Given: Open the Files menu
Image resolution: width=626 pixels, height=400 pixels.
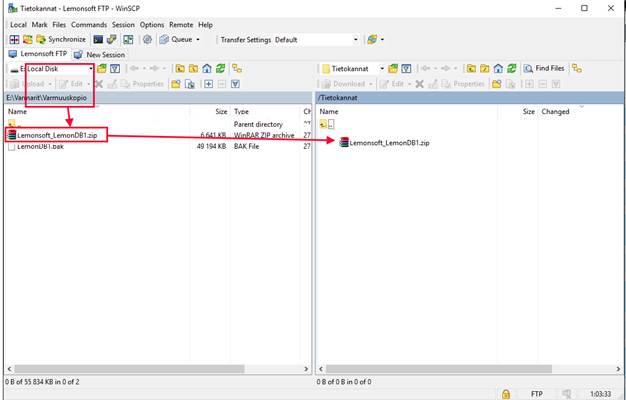Looking at the screenshot, I should [x=59, y=25].
